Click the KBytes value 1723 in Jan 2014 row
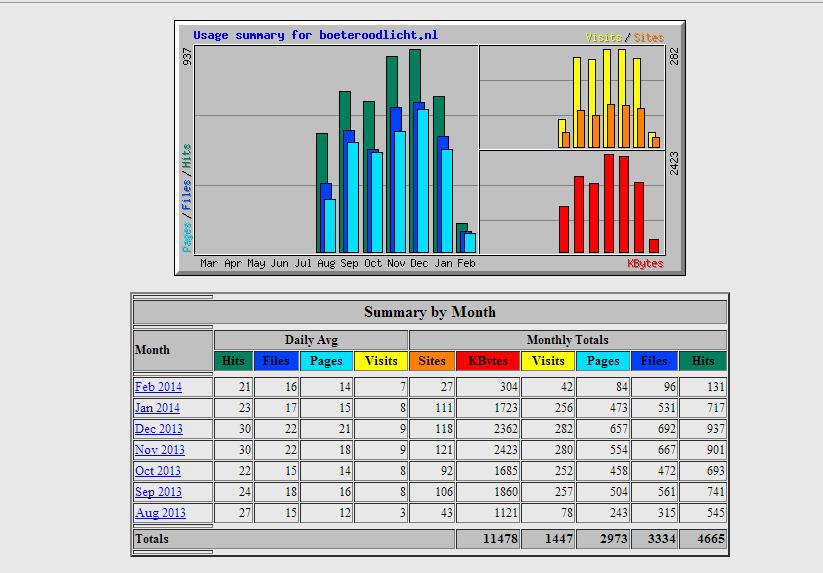 coord(505,408)
